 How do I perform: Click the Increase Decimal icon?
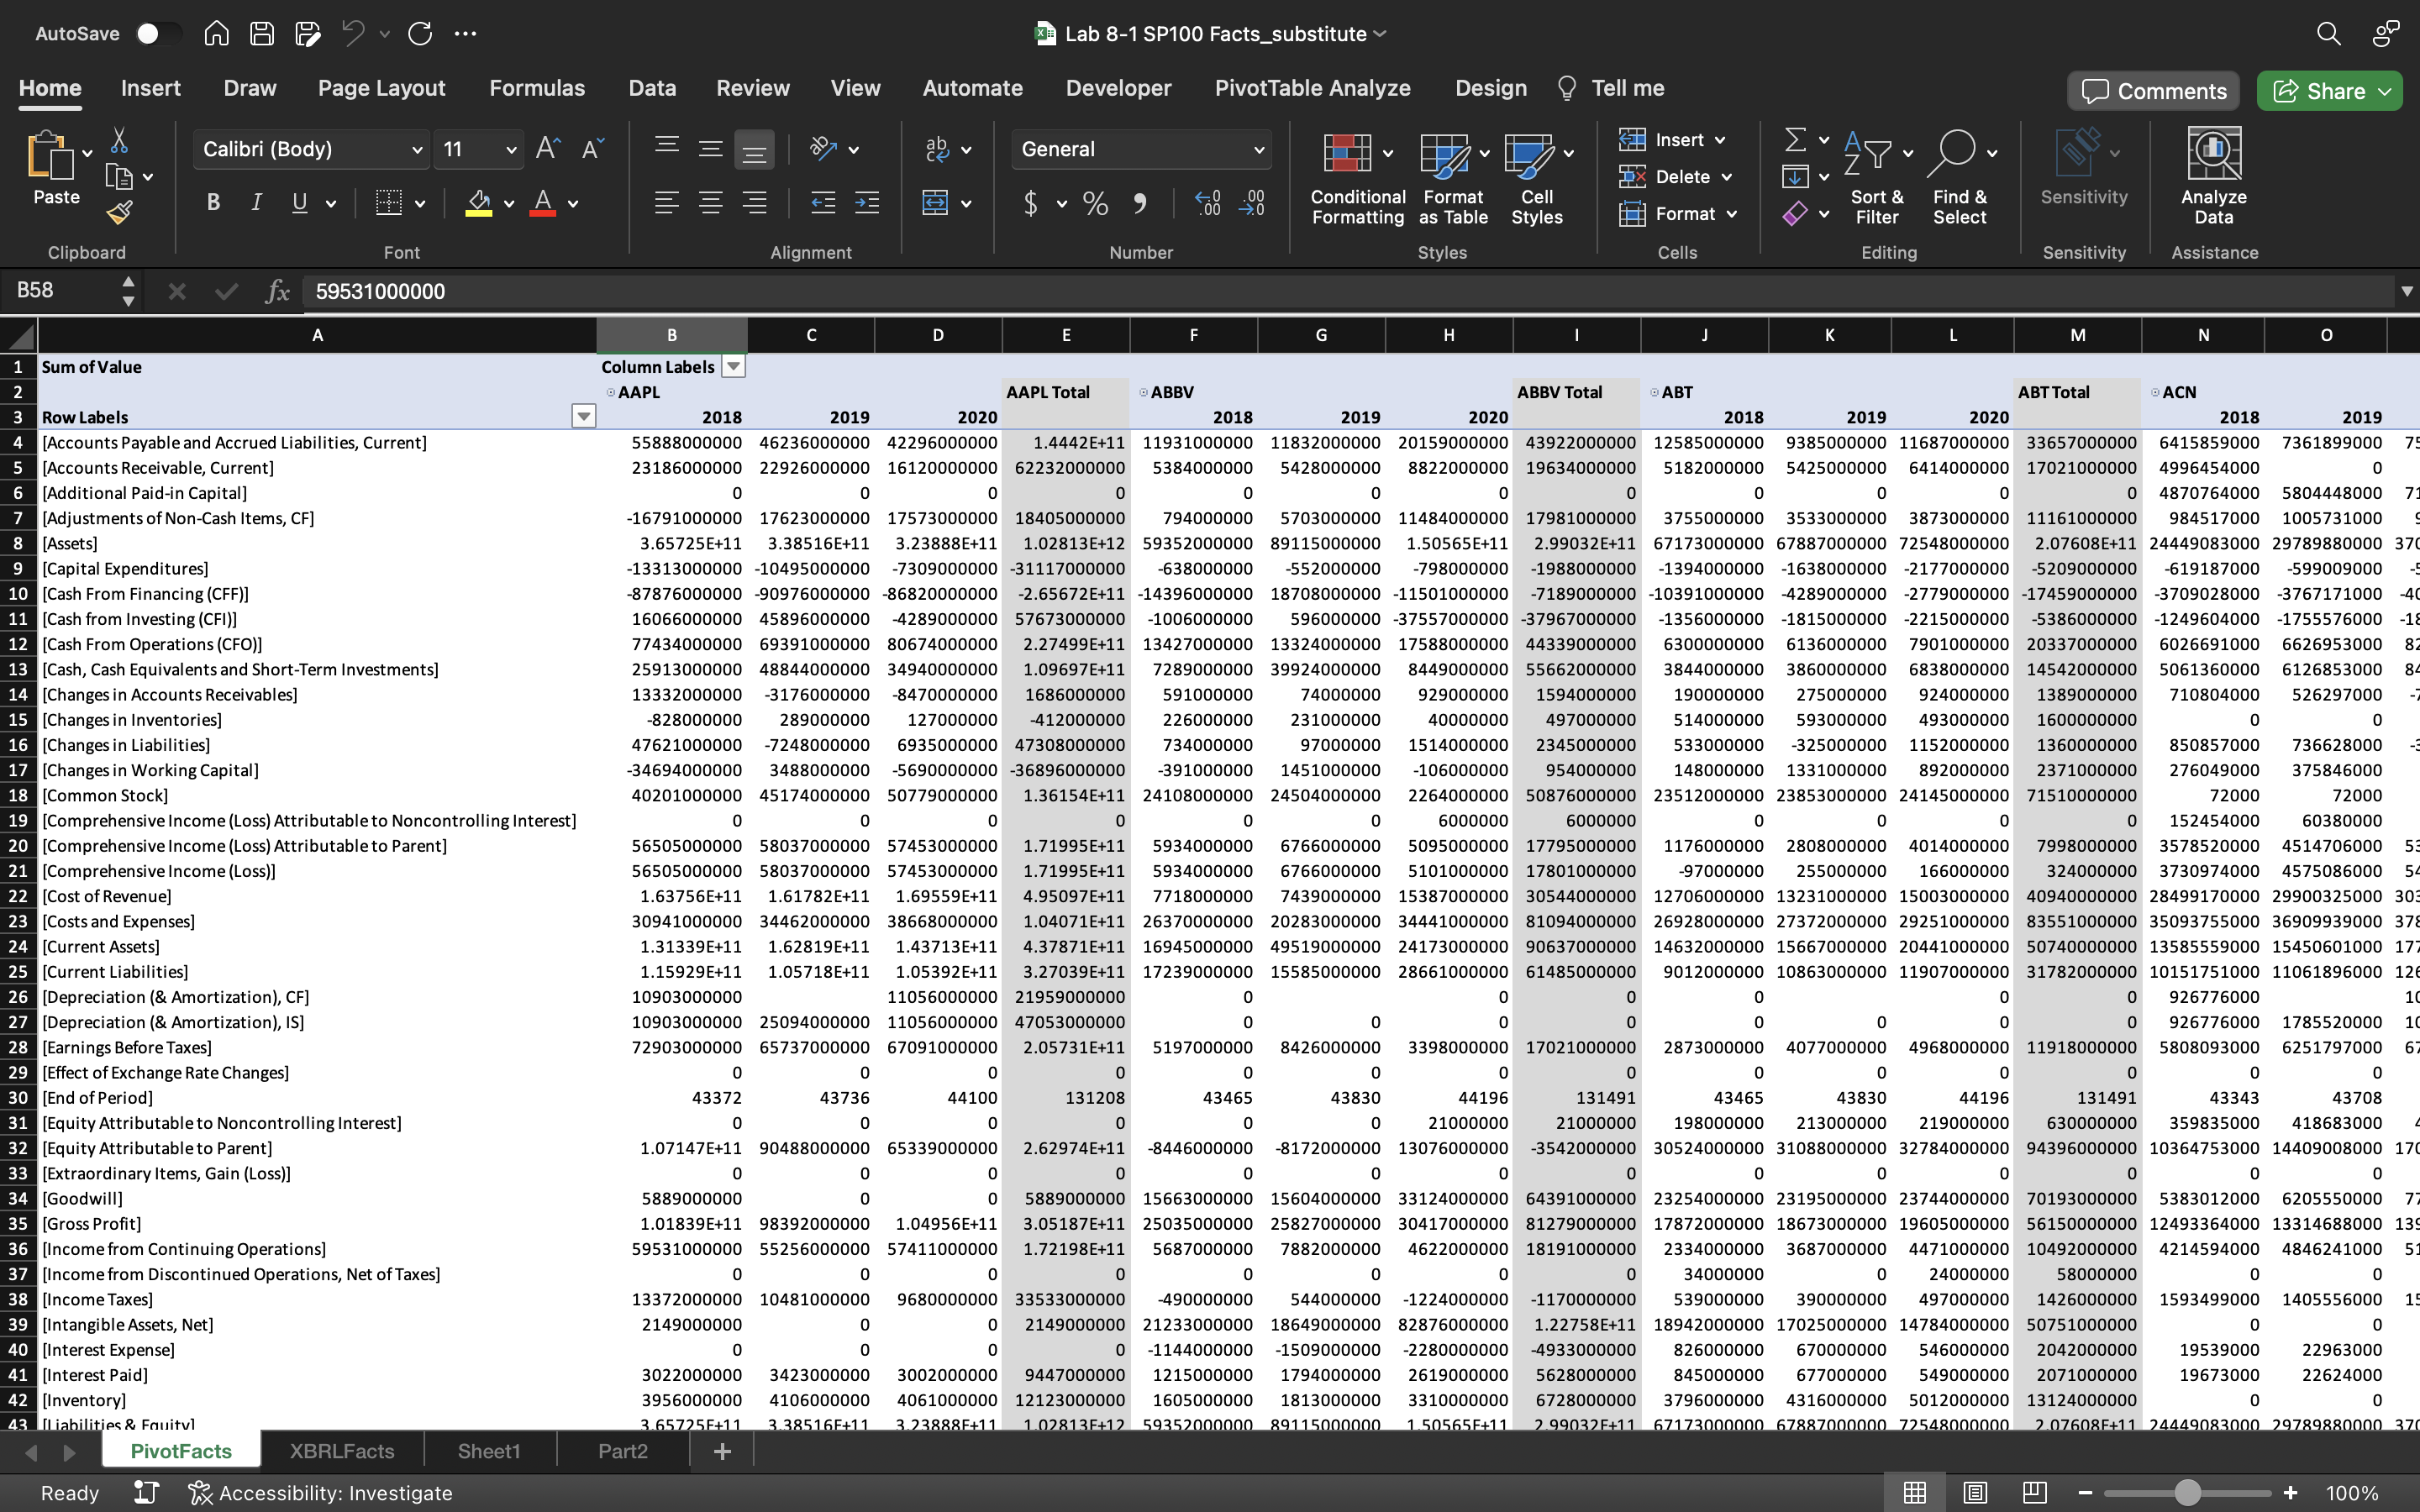tap(1207, 203)
